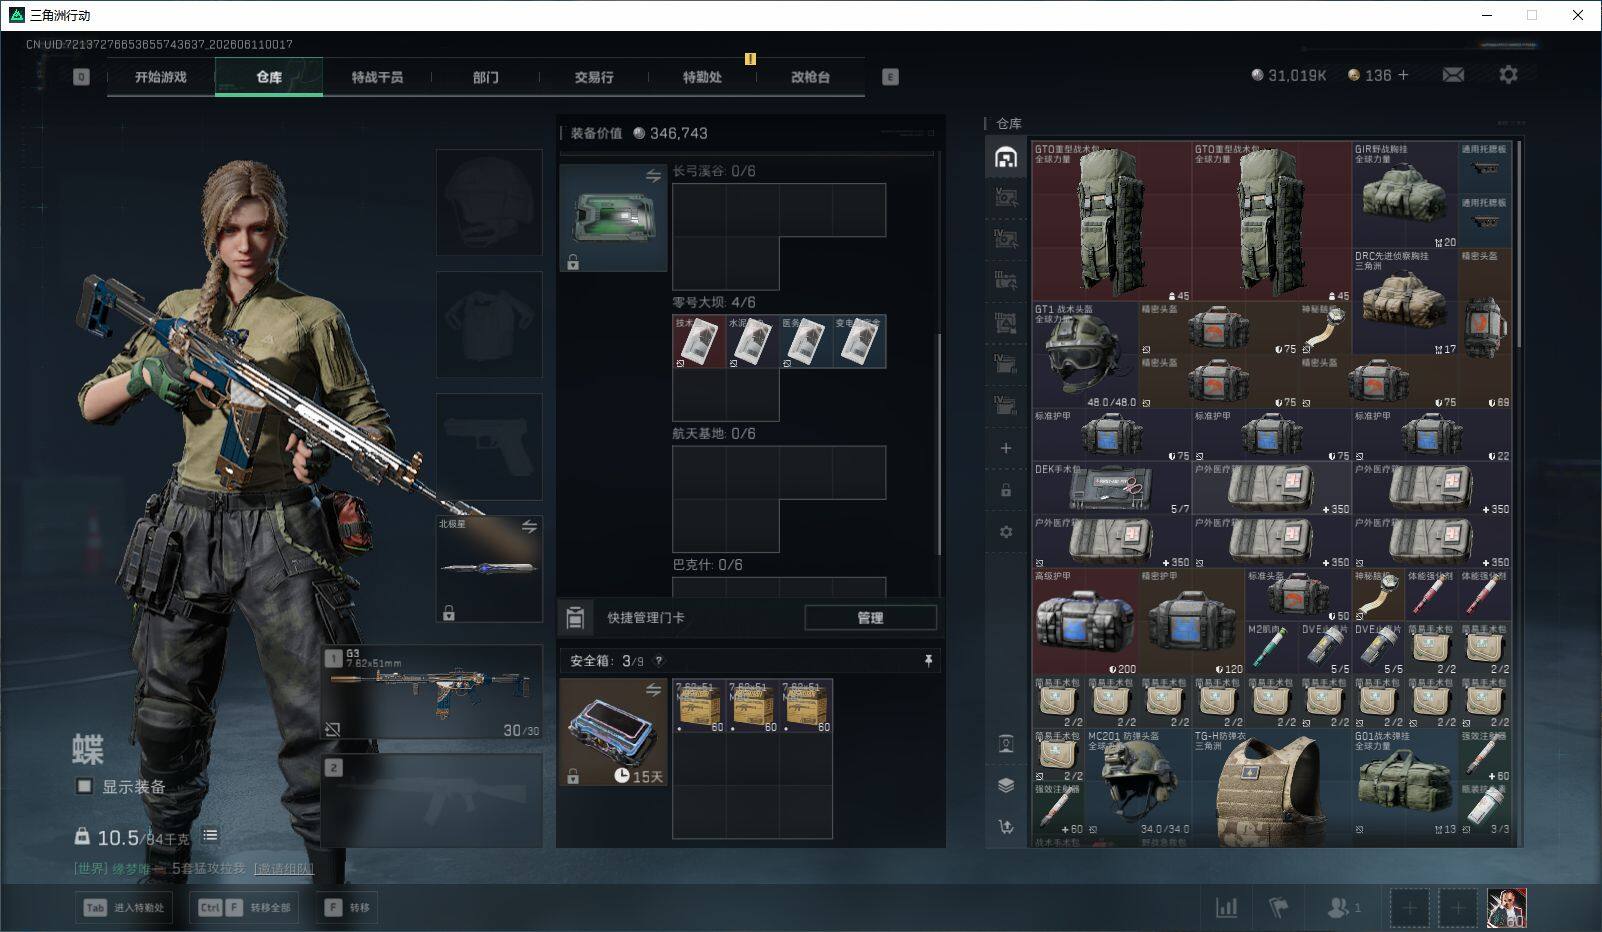Click the warehouse sidebar operator card icon
This screenshot has width=1602, height=932.
(x=1006, y=743)
